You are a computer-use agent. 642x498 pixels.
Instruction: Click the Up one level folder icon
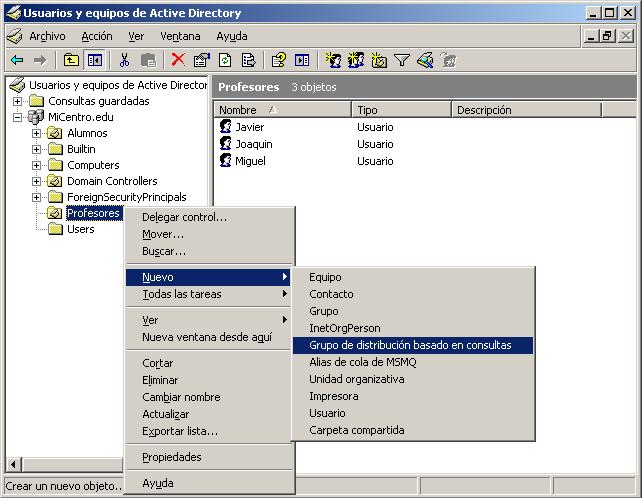pos(71,60)
